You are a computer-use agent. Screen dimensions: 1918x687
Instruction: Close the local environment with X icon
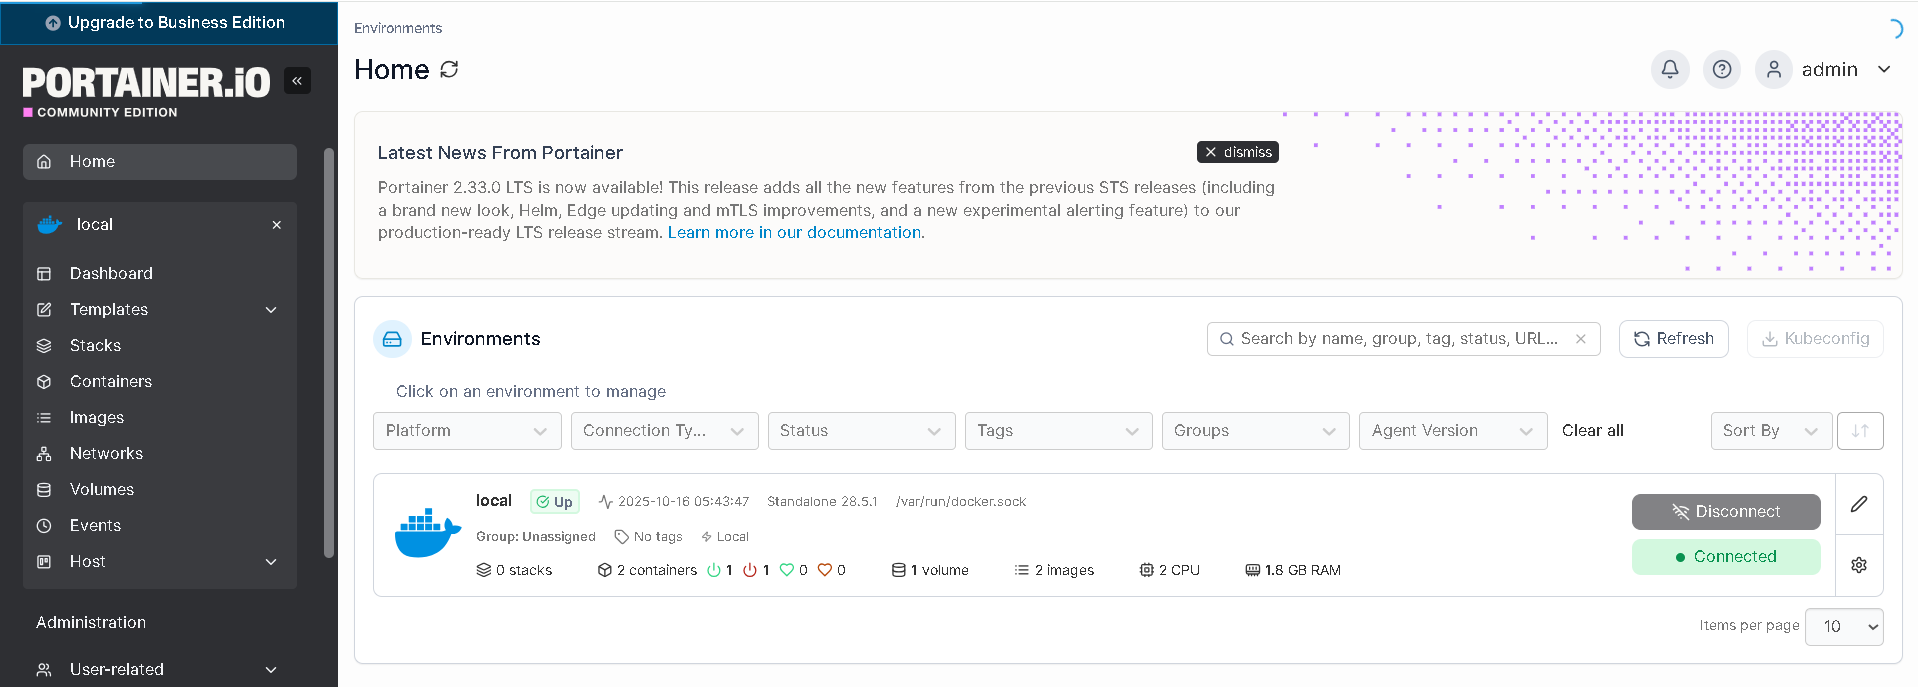[277, 225]
